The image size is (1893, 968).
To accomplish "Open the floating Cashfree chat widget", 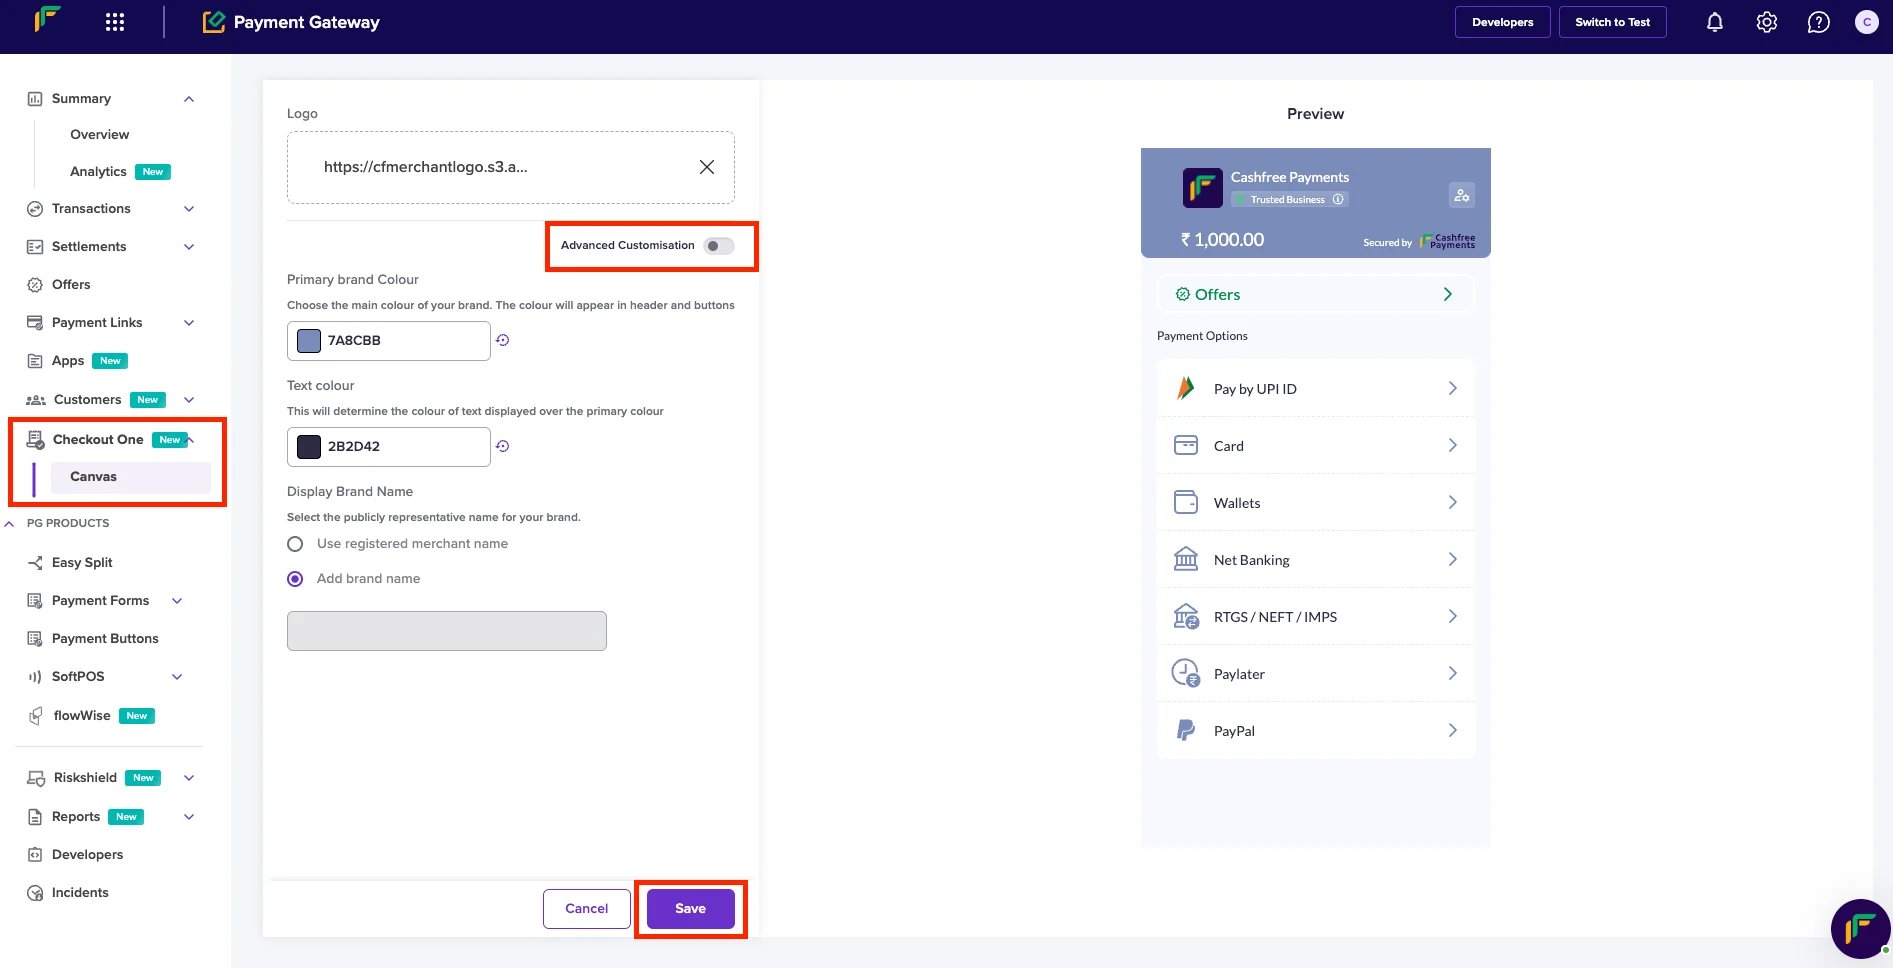I will pos(1860,928).
